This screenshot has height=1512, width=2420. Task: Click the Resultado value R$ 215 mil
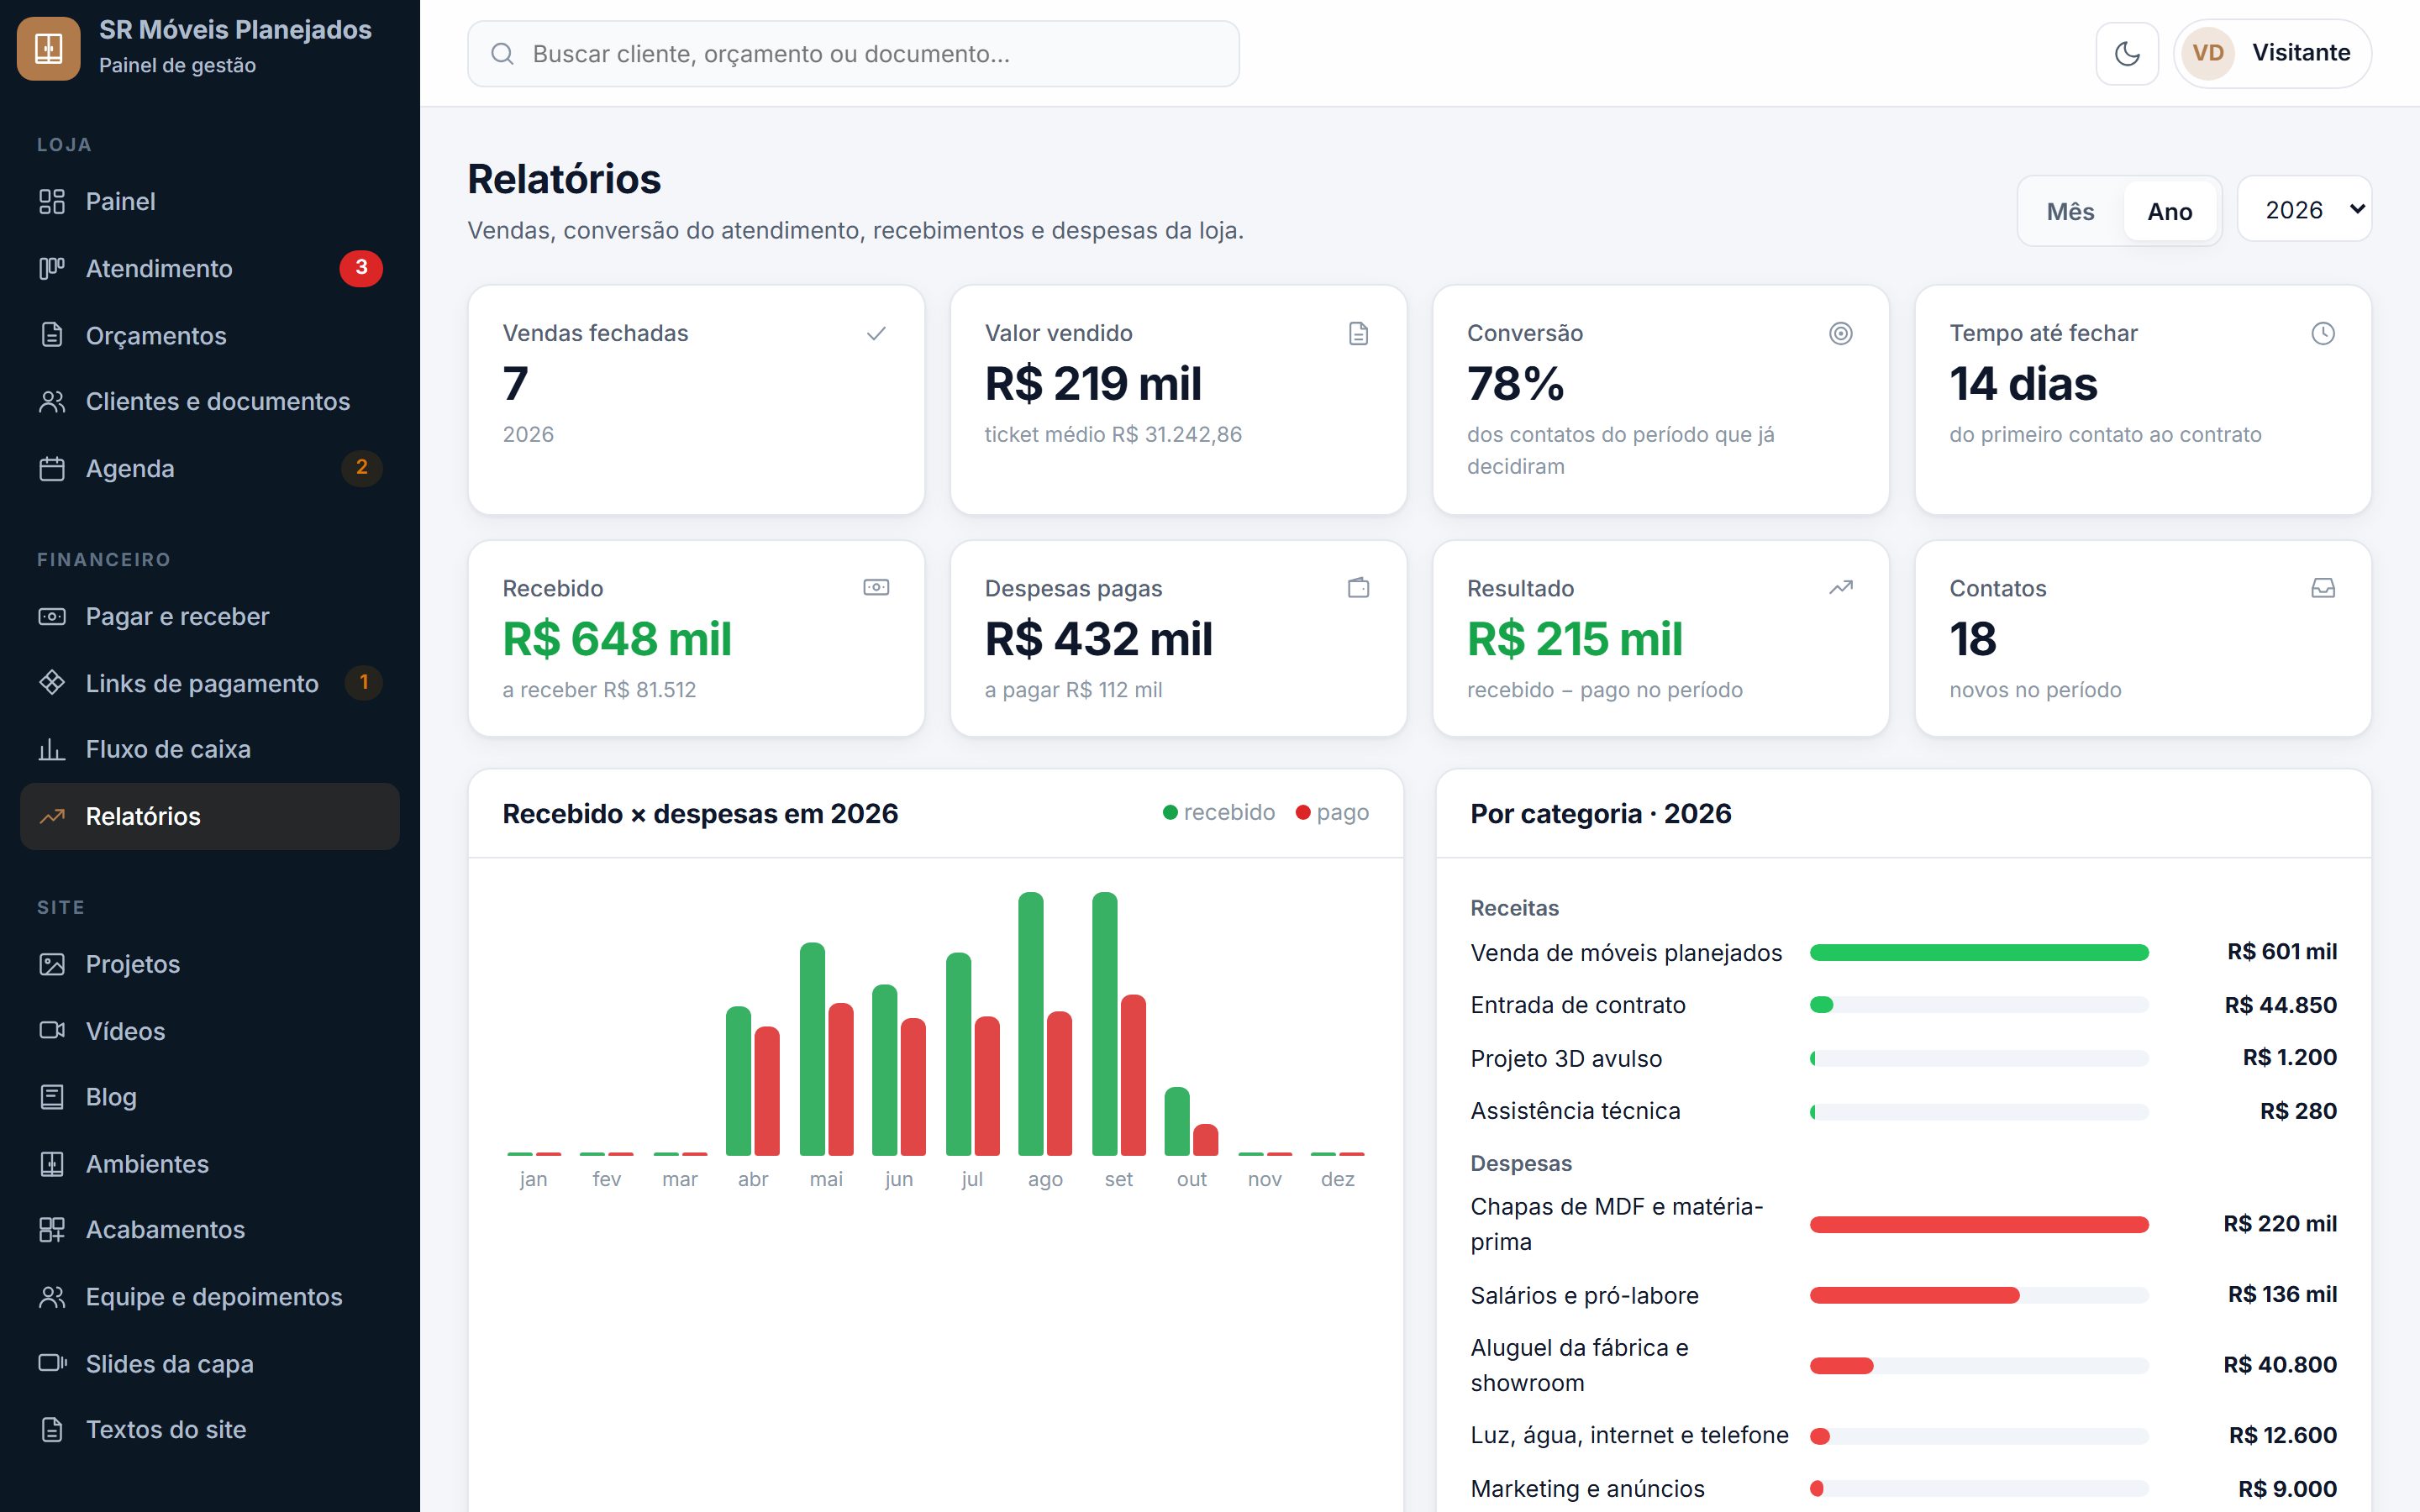click(1575, 639)
